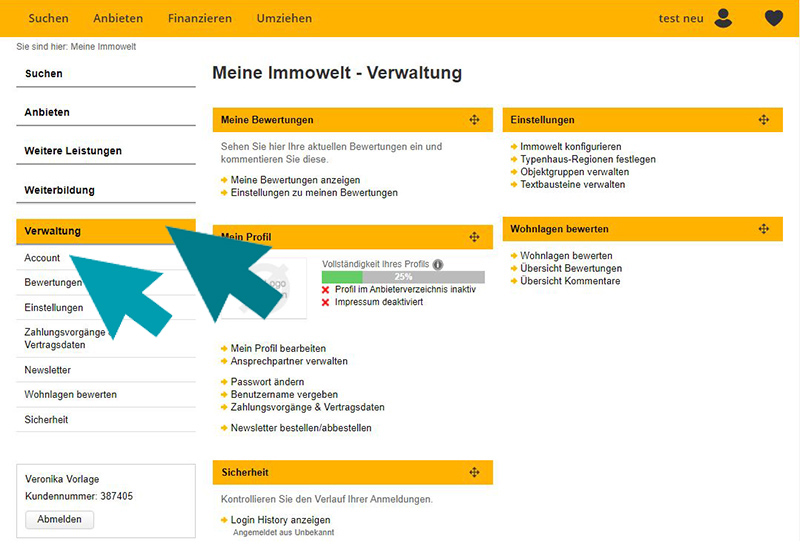Open the Umziehen top menu

tap(284, 18)
